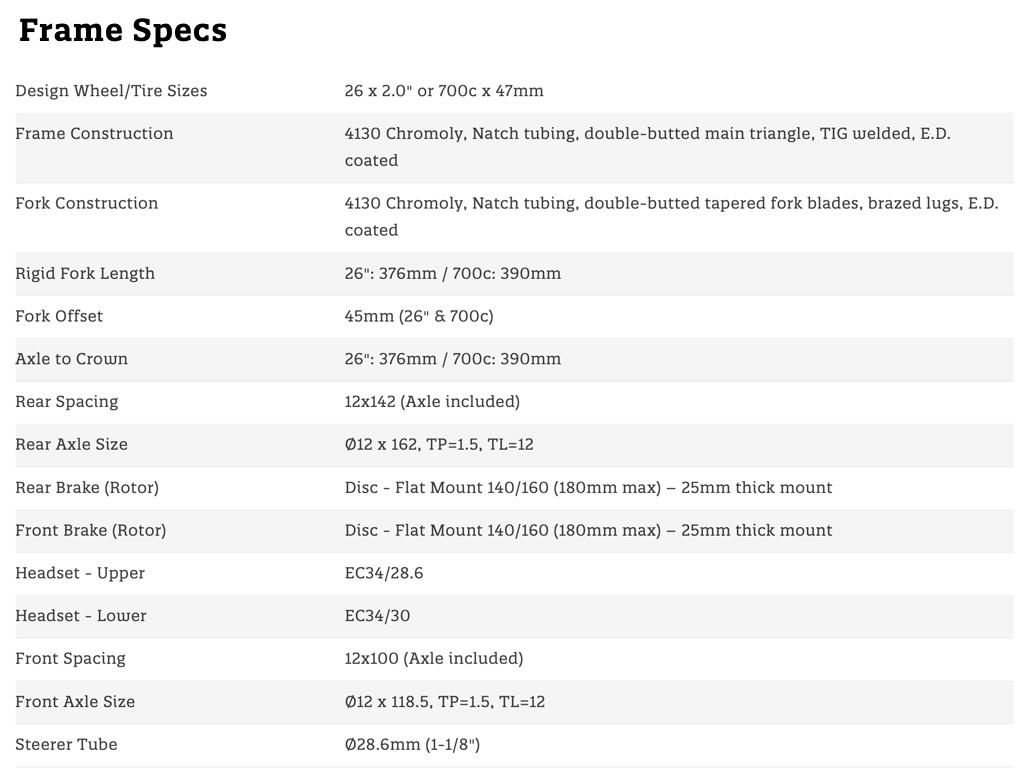The height and width of the screenshot is (768, 1024).
Task: Click the Frame Specs heading
Action: pyautogui.click(x=122, y=30)
